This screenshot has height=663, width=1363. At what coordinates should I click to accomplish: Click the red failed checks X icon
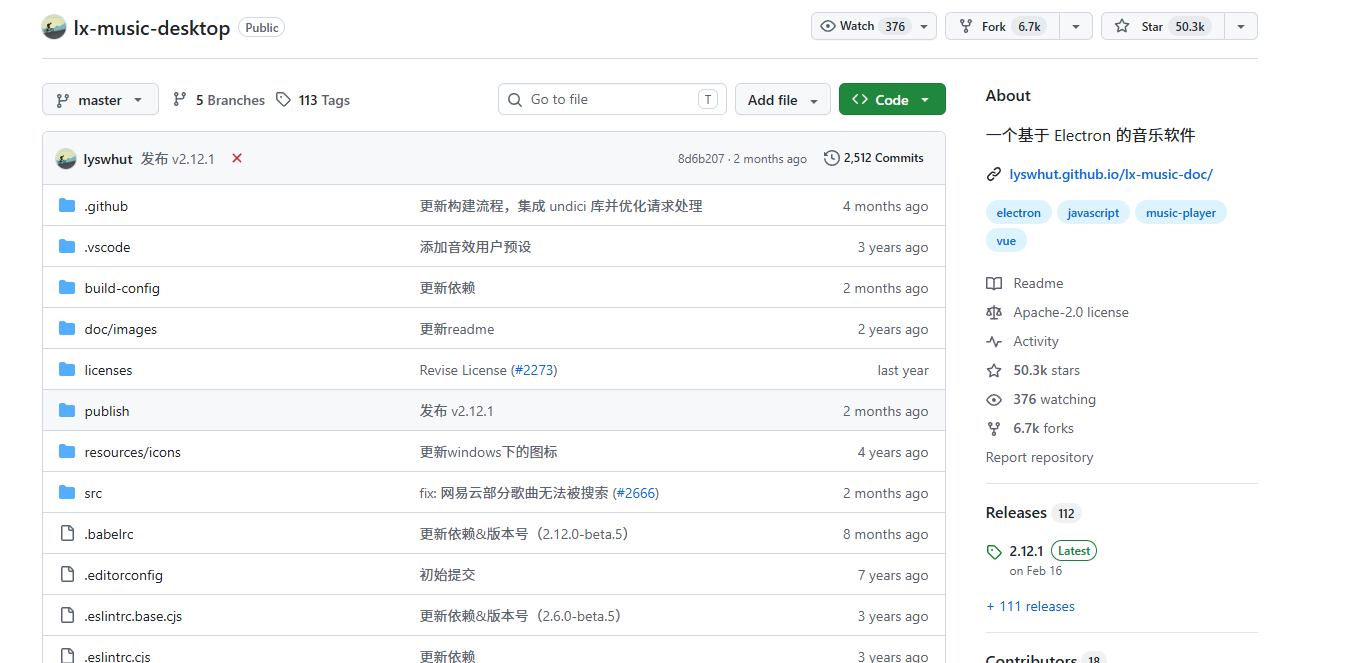click(x=237, y=158)
